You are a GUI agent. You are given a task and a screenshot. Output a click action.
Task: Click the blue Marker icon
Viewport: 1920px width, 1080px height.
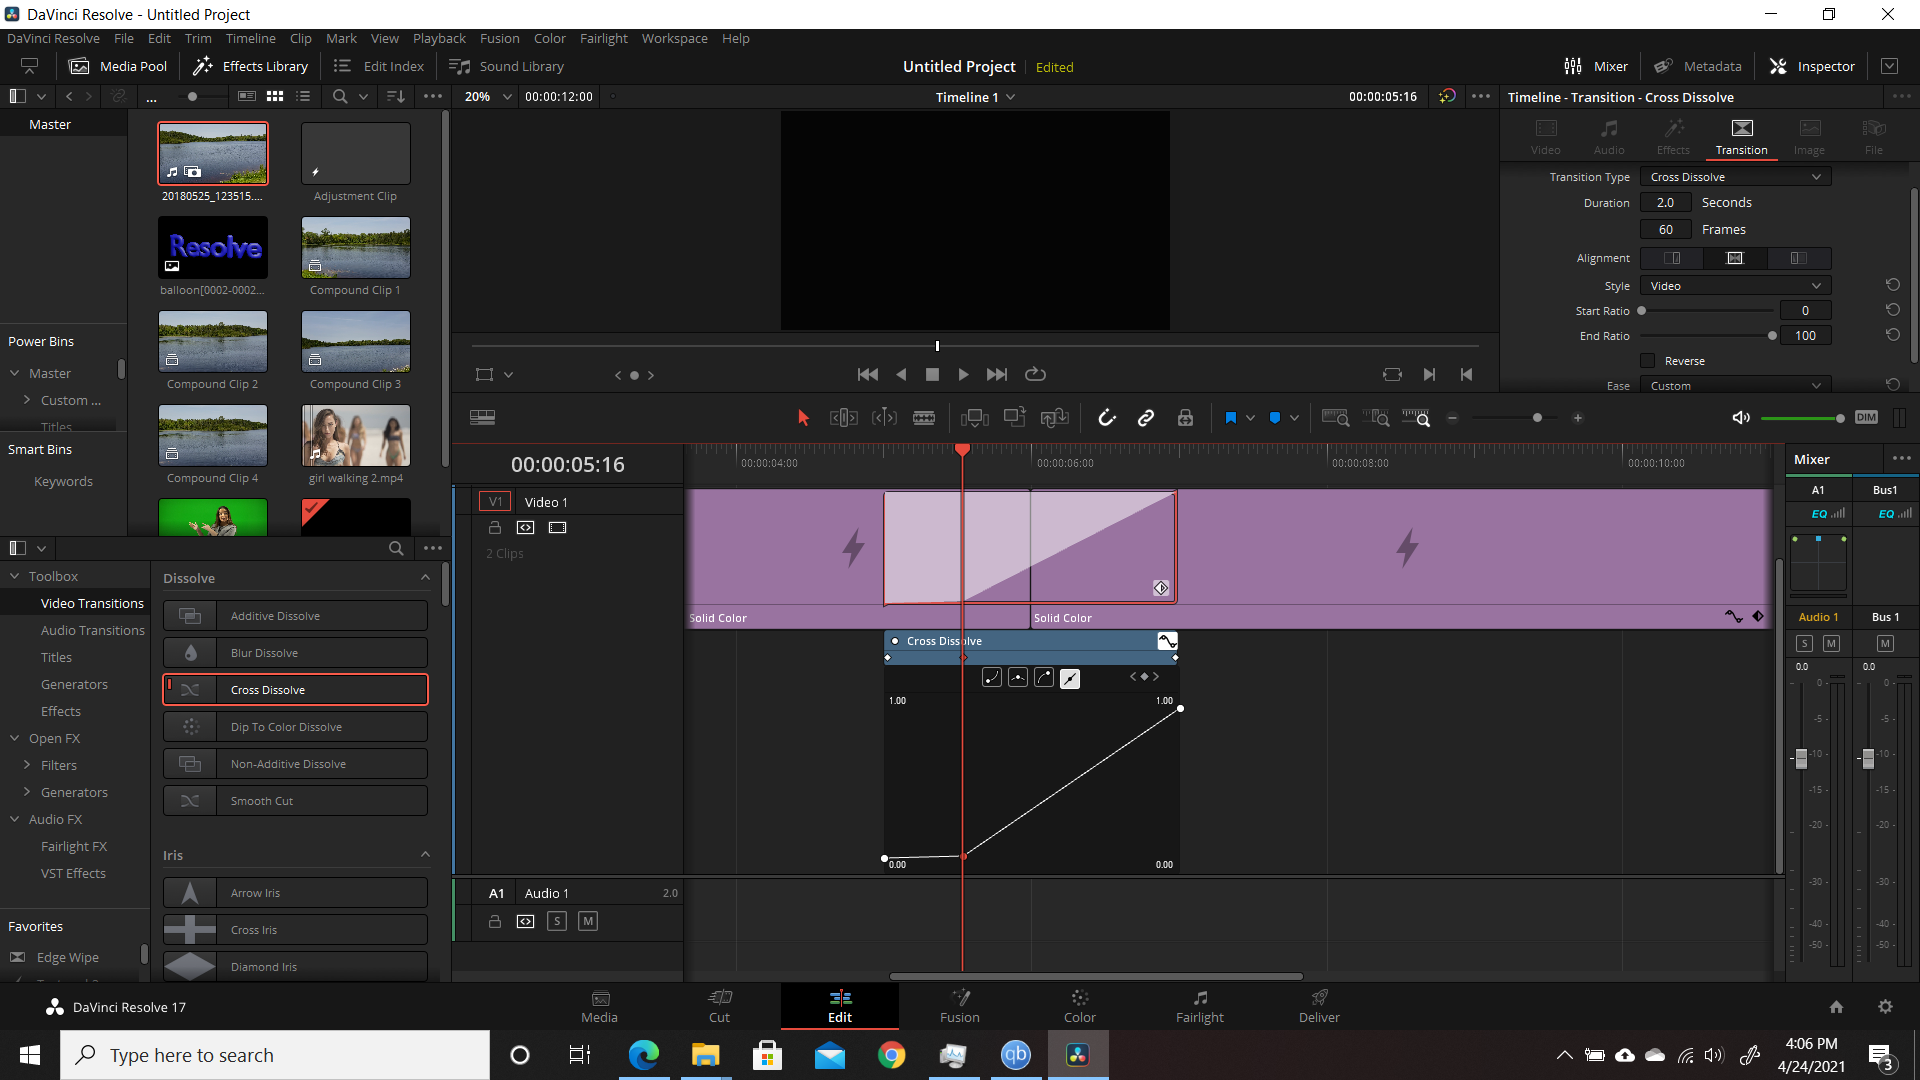tap(1275, 418)
